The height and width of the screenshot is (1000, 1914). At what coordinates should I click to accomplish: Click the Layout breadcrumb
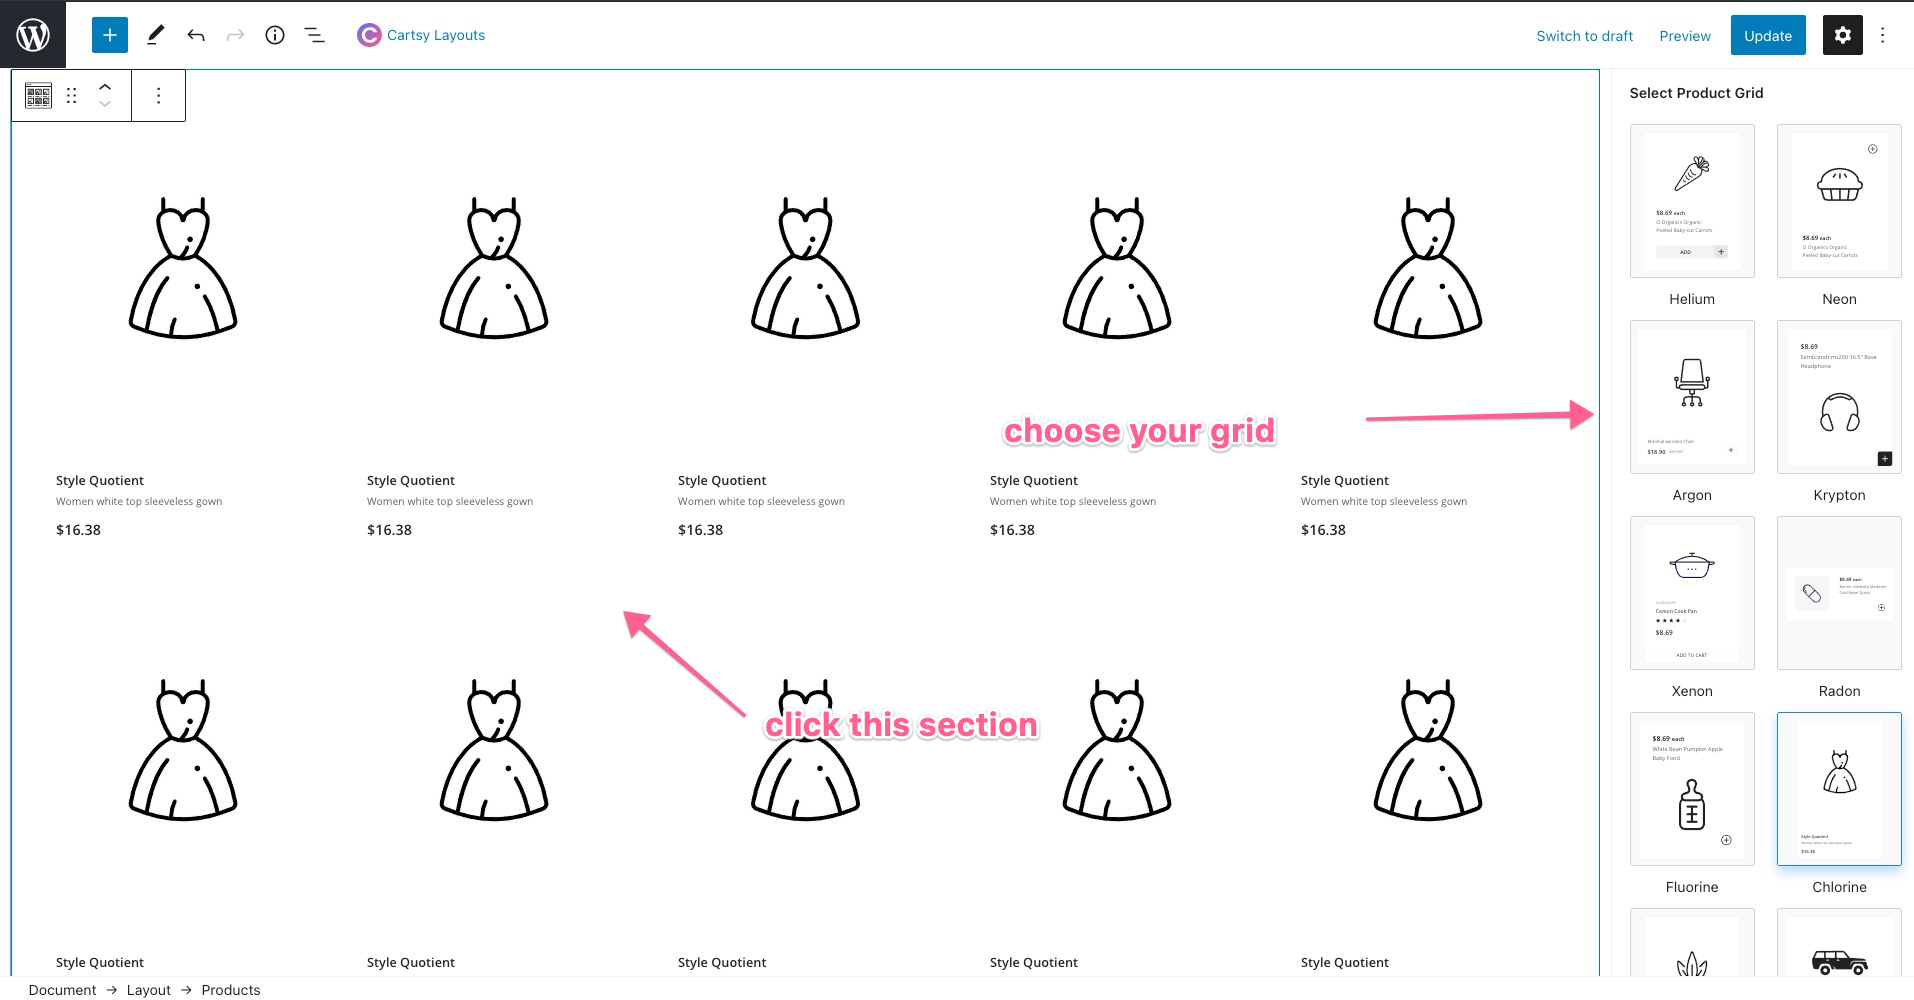pos(149,990)
